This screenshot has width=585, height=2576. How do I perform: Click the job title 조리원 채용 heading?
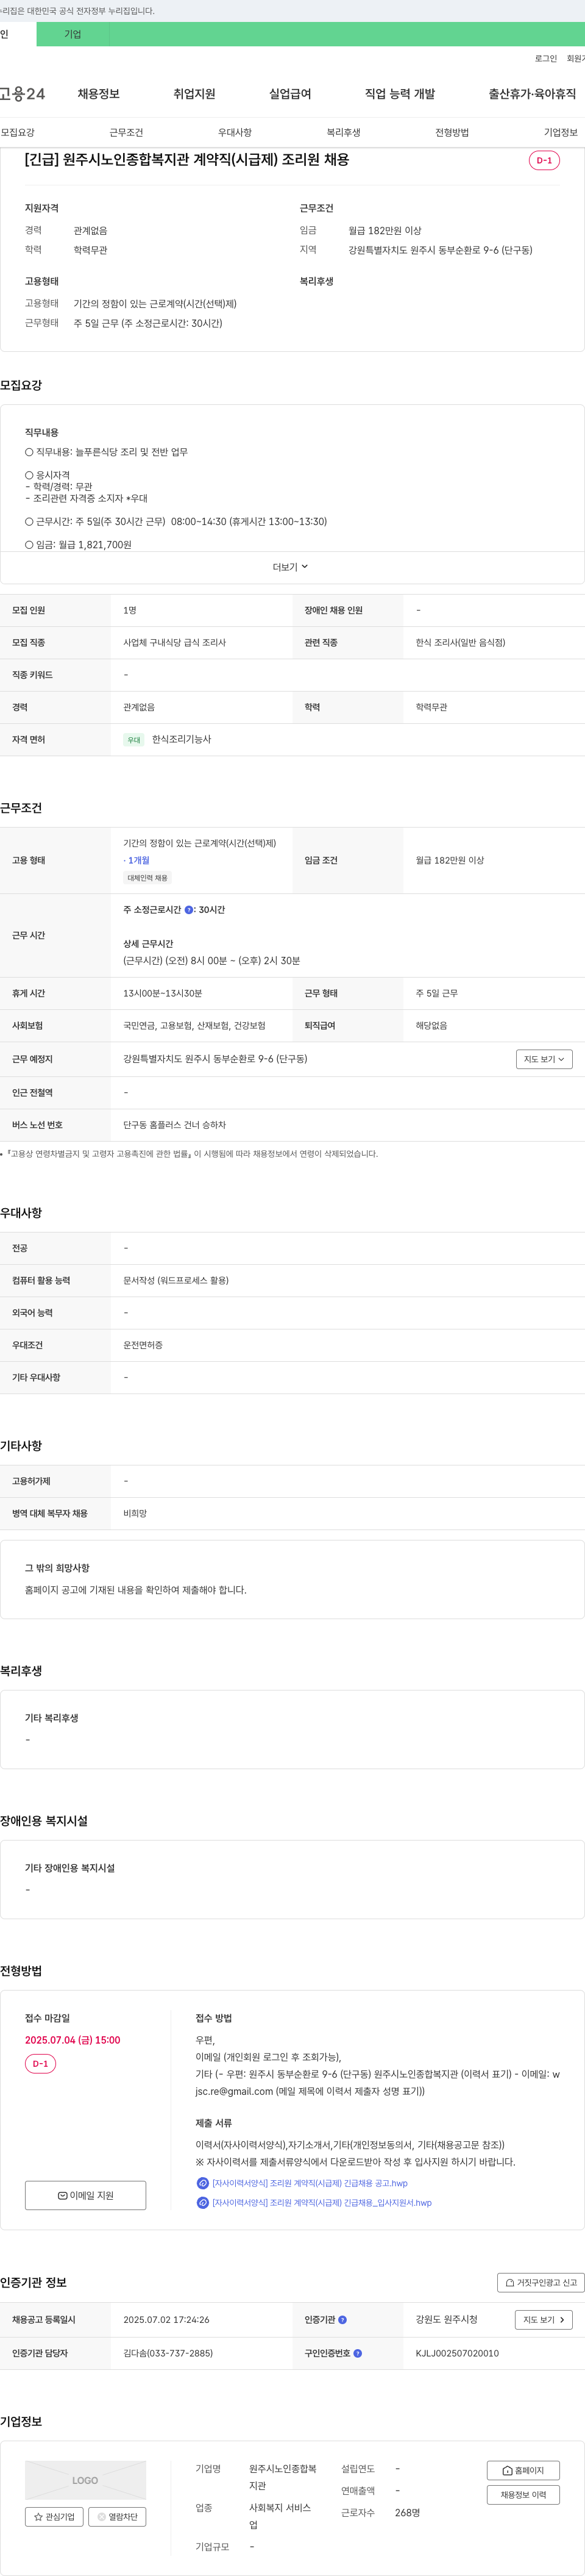pos(187,159)
